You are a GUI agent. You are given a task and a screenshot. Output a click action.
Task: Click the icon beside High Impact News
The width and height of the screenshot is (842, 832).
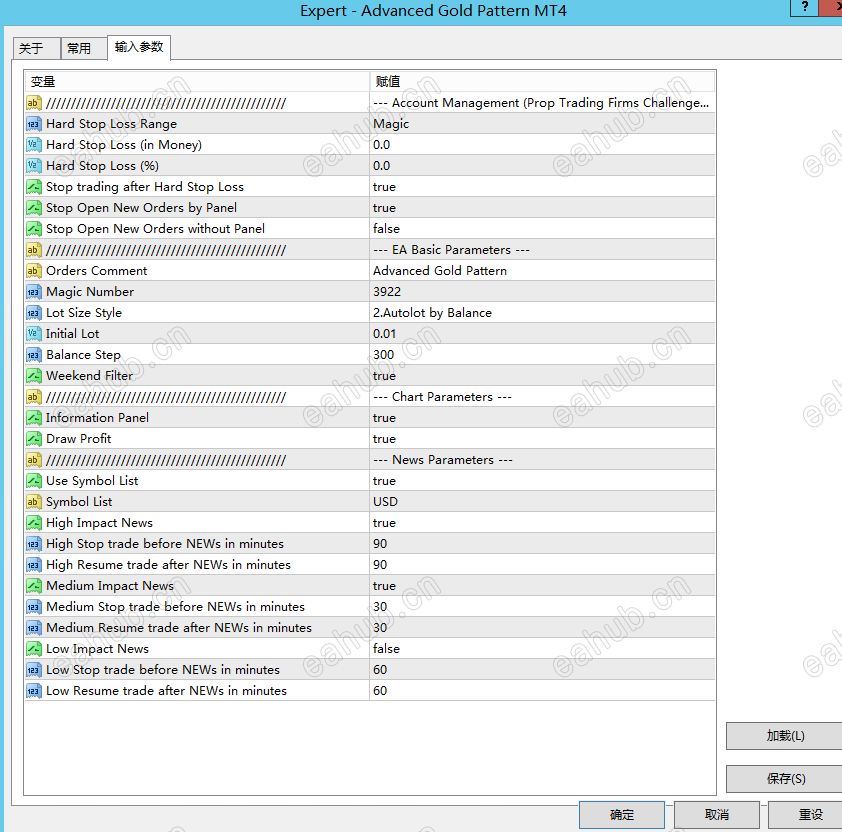33,523
